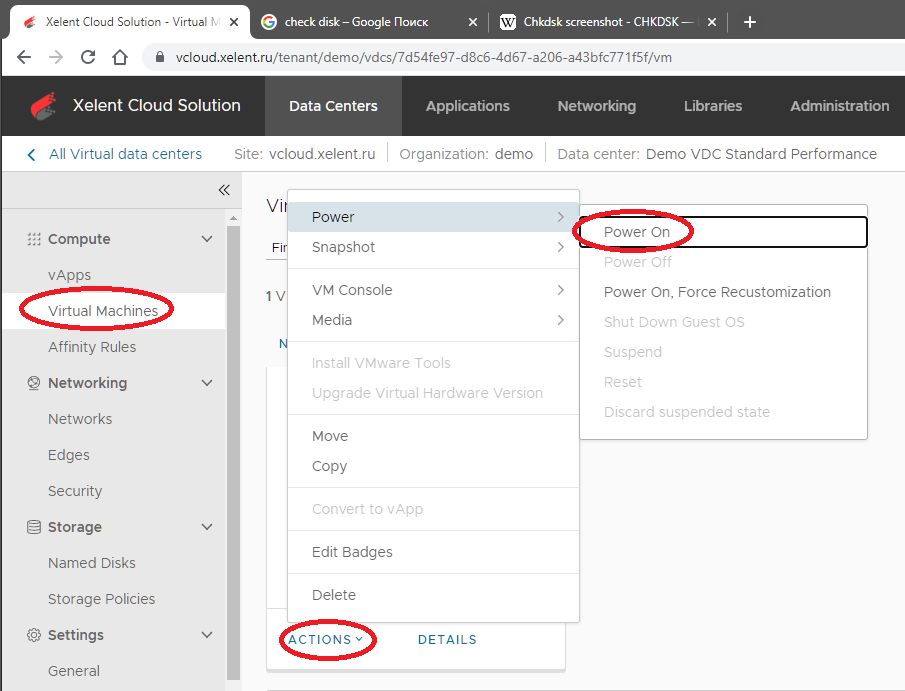
Task: Open the ACTIONS dropdown
Action: [326, 640]
